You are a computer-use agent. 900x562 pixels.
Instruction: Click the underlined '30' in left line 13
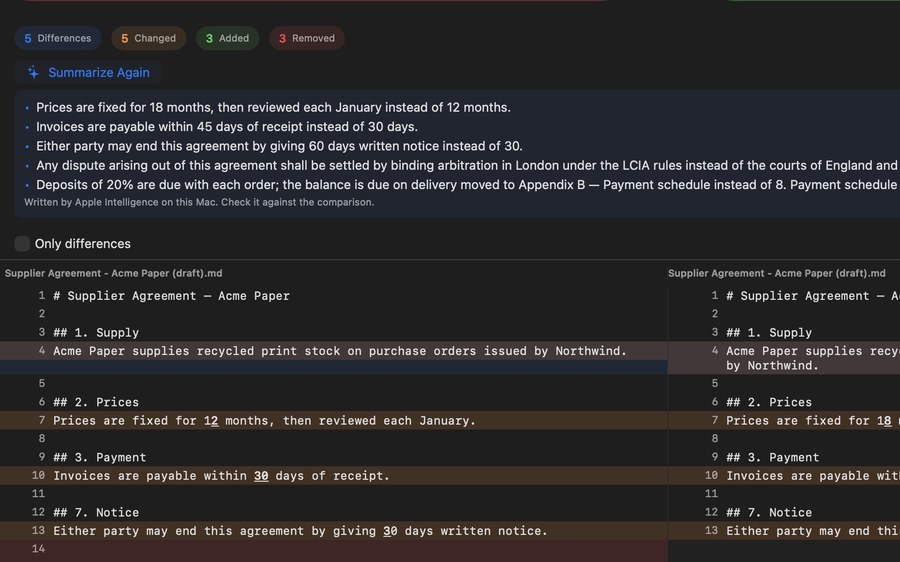click(390, 531)
